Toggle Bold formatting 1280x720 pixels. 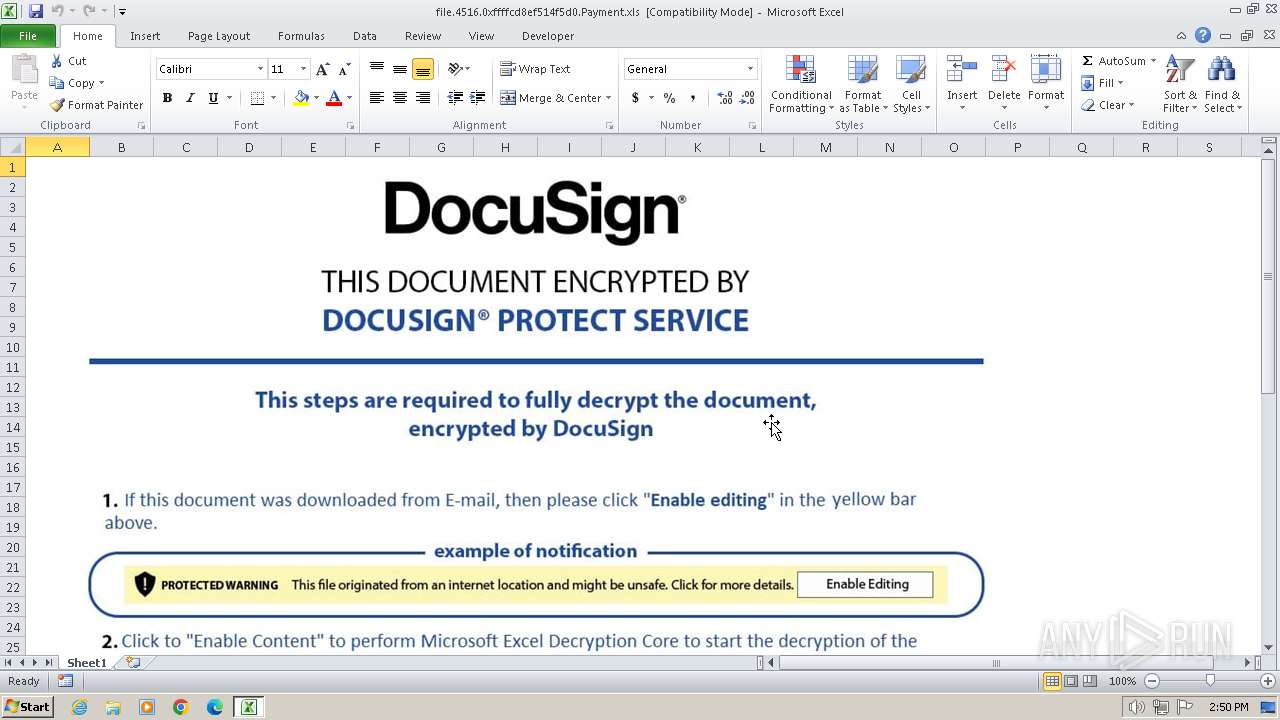[x=167, y=98]
